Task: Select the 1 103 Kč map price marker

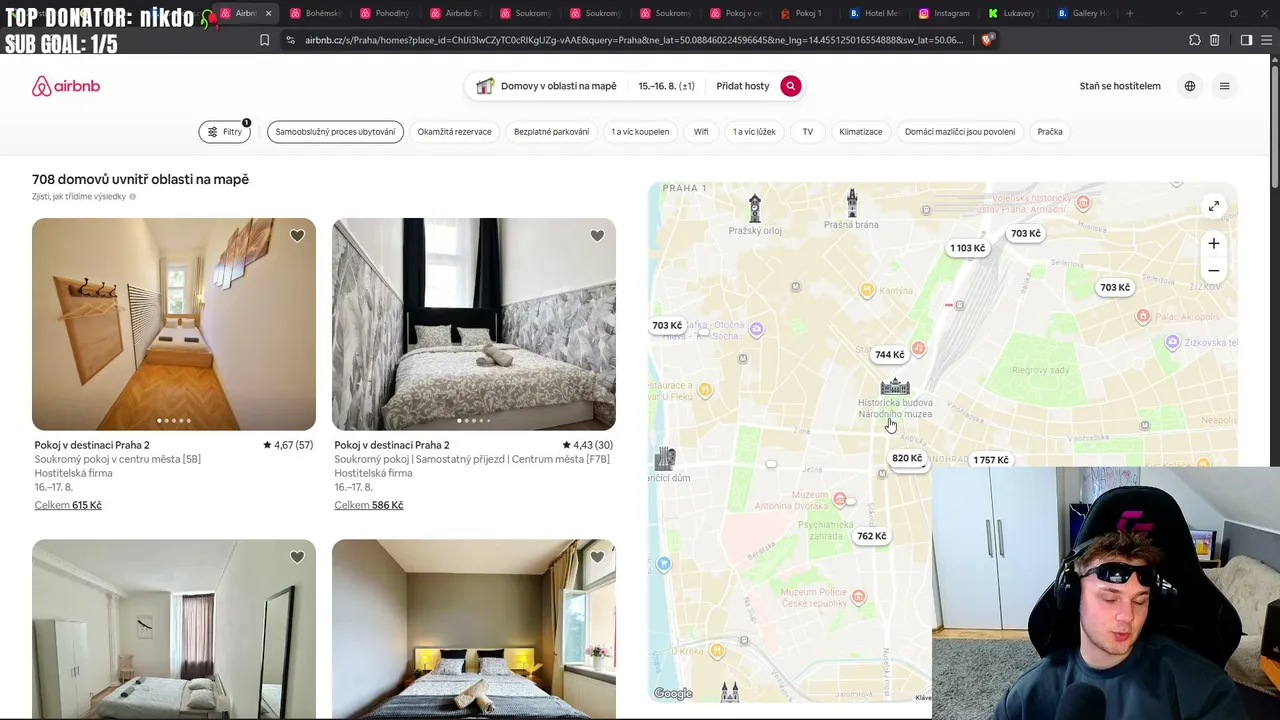Action: 967,248
